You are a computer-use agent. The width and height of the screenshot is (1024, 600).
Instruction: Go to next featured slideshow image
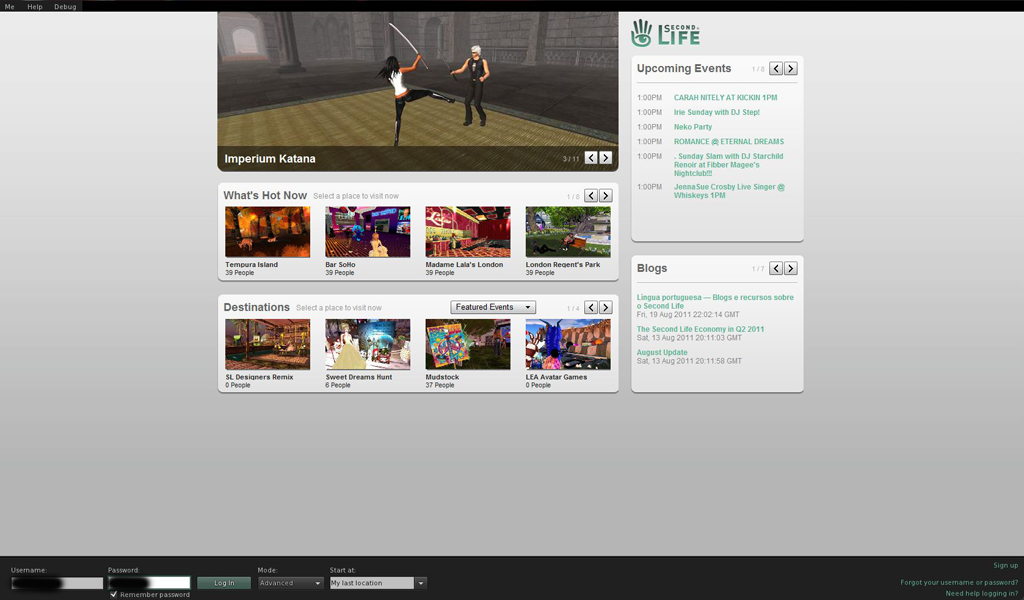[x=605, y=158]
